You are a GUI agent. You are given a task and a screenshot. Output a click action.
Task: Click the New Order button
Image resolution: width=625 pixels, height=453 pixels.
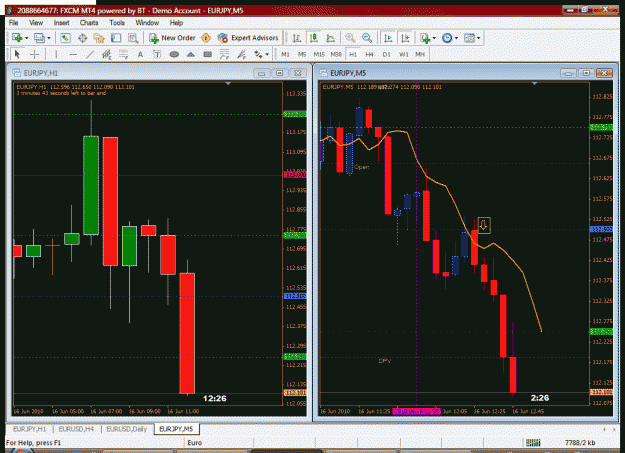point(172,38)
